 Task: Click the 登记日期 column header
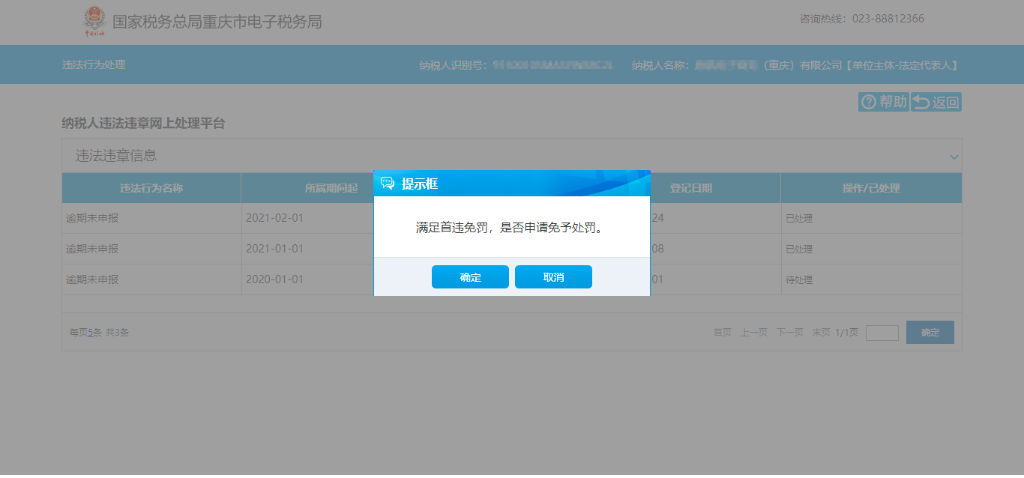point(714,188)
